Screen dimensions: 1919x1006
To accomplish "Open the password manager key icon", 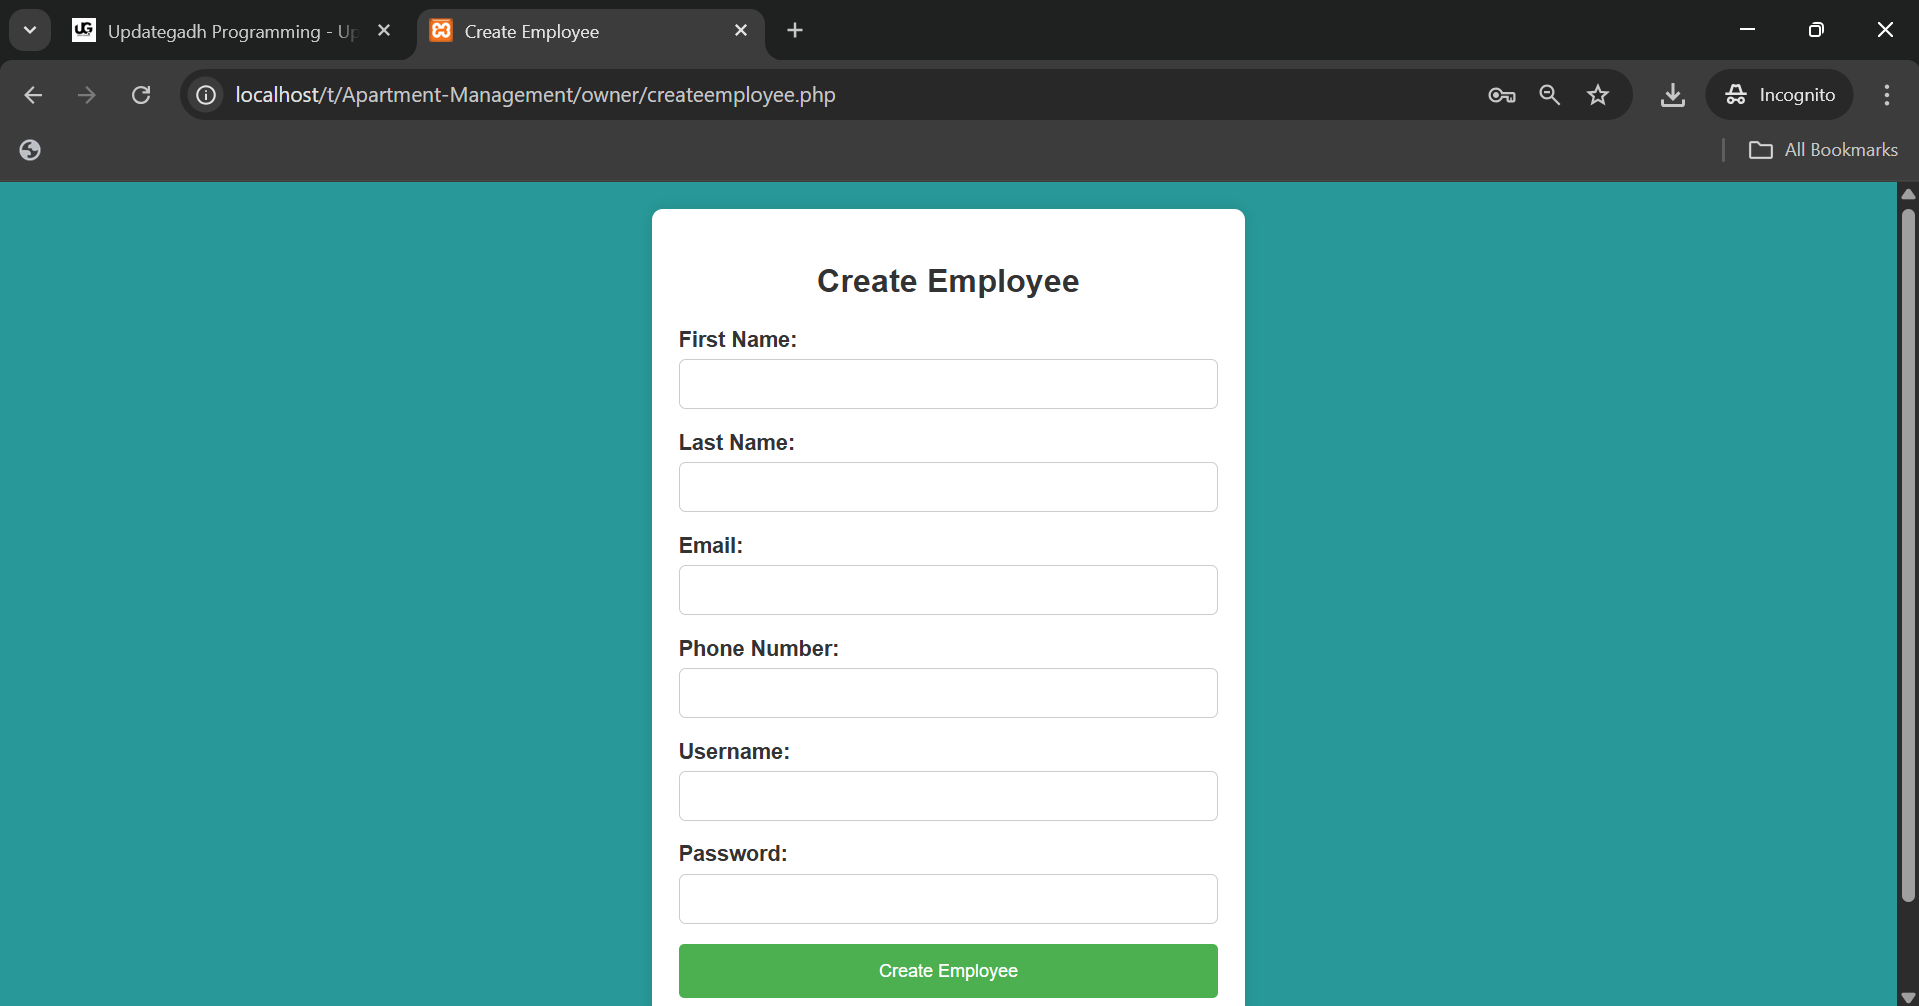I will [x=1501, y=95].
